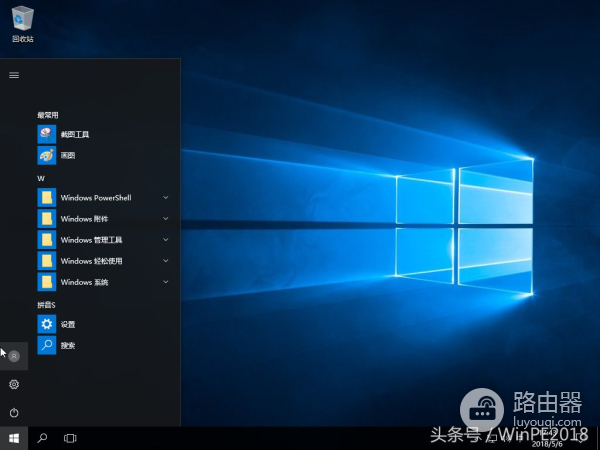Open the 搜索 magnifier tile icon
Screen dimensions: 600x450
[x=47, y=345]
